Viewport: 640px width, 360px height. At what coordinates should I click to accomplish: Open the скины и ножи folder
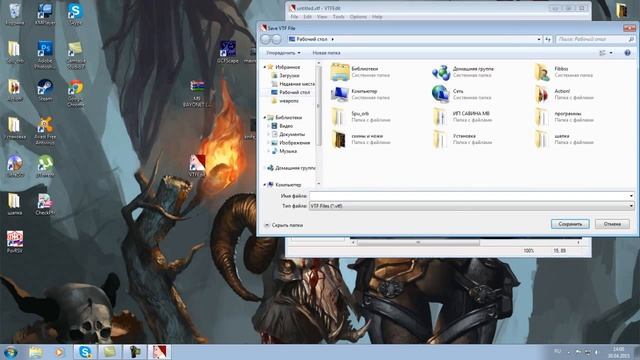360,139
